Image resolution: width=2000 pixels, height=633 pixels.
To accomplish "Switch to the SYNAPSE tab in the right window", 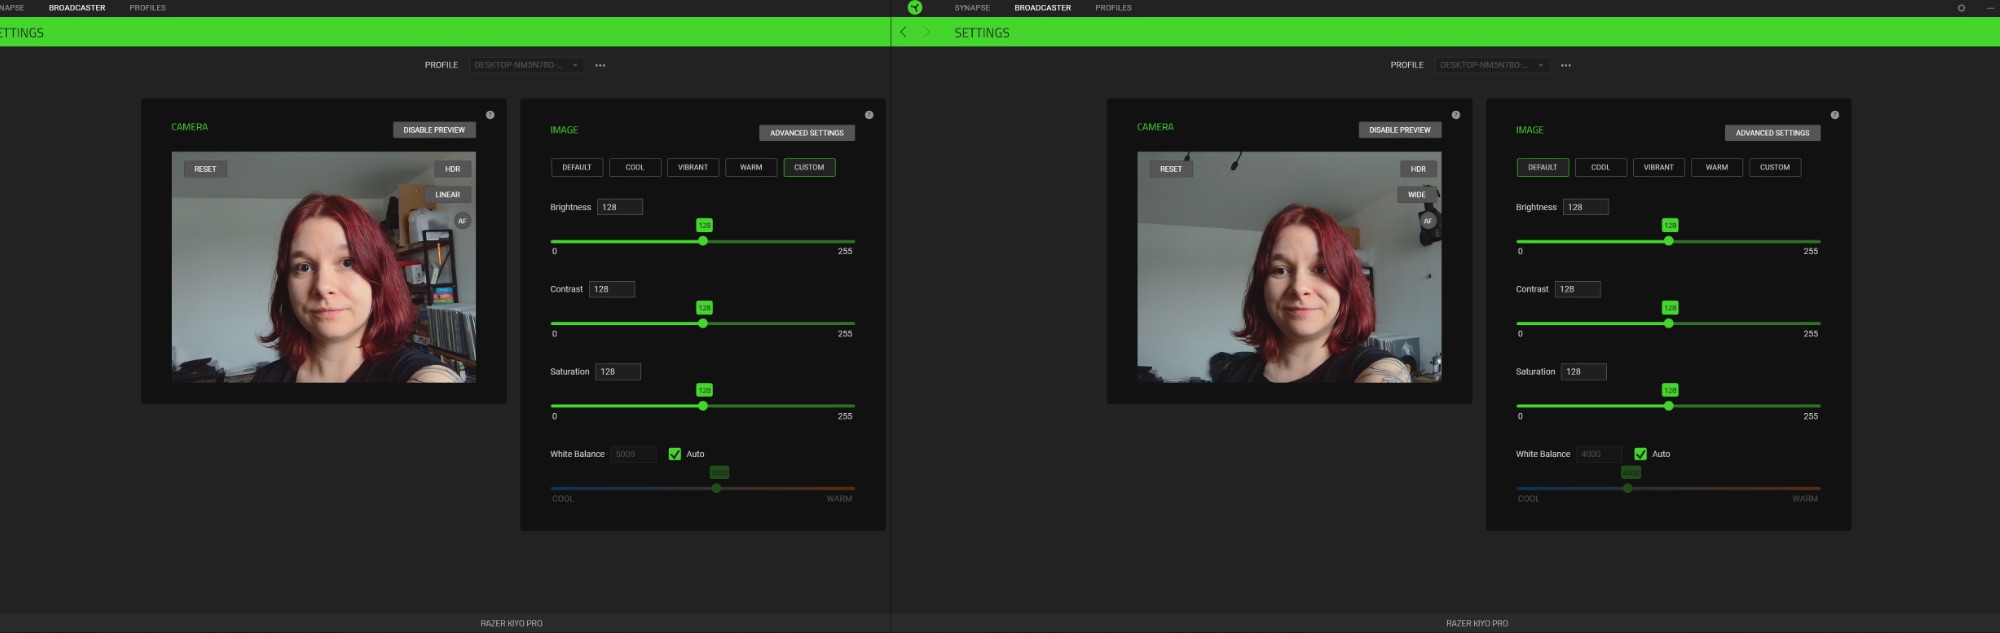I will [971, 8].
